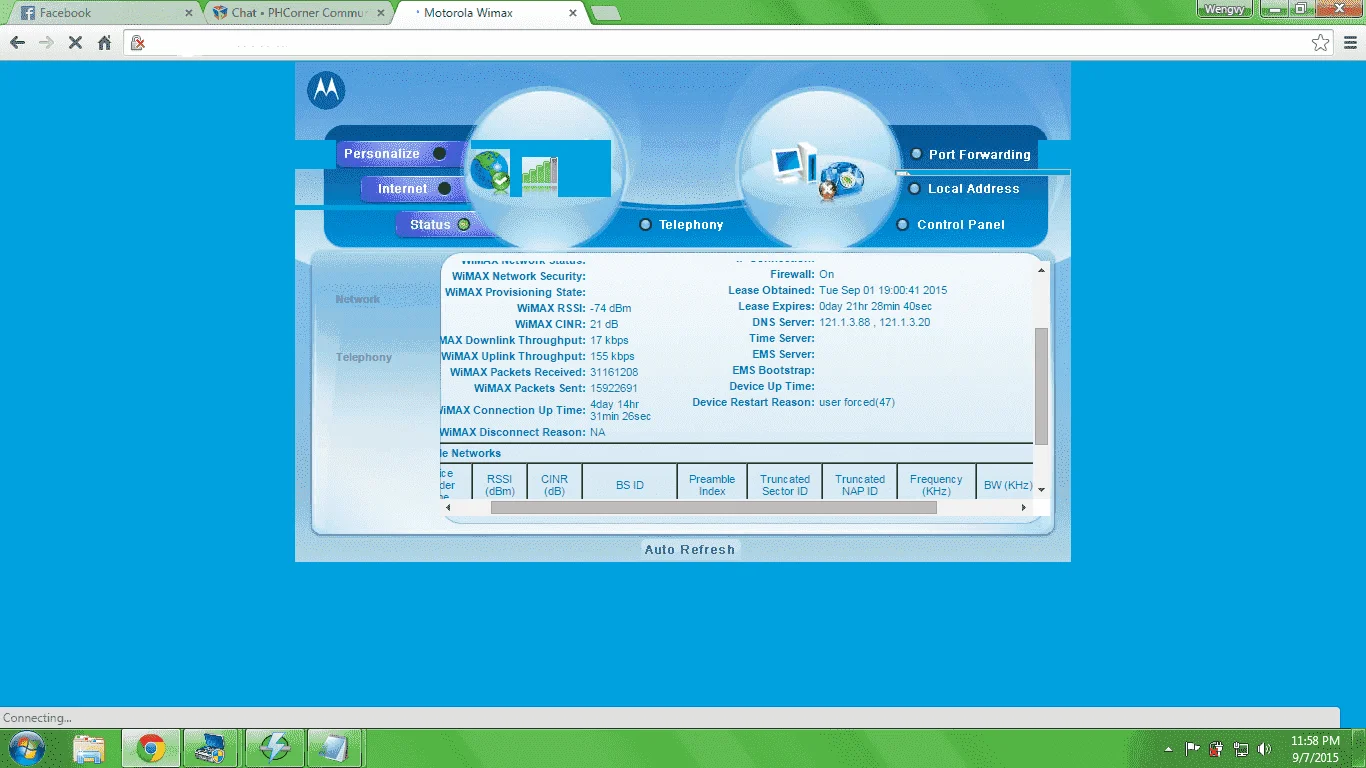Stop the page loading in Chrome
The image size is (1366, 768).
pyautogui.click(x=75, y=43)
